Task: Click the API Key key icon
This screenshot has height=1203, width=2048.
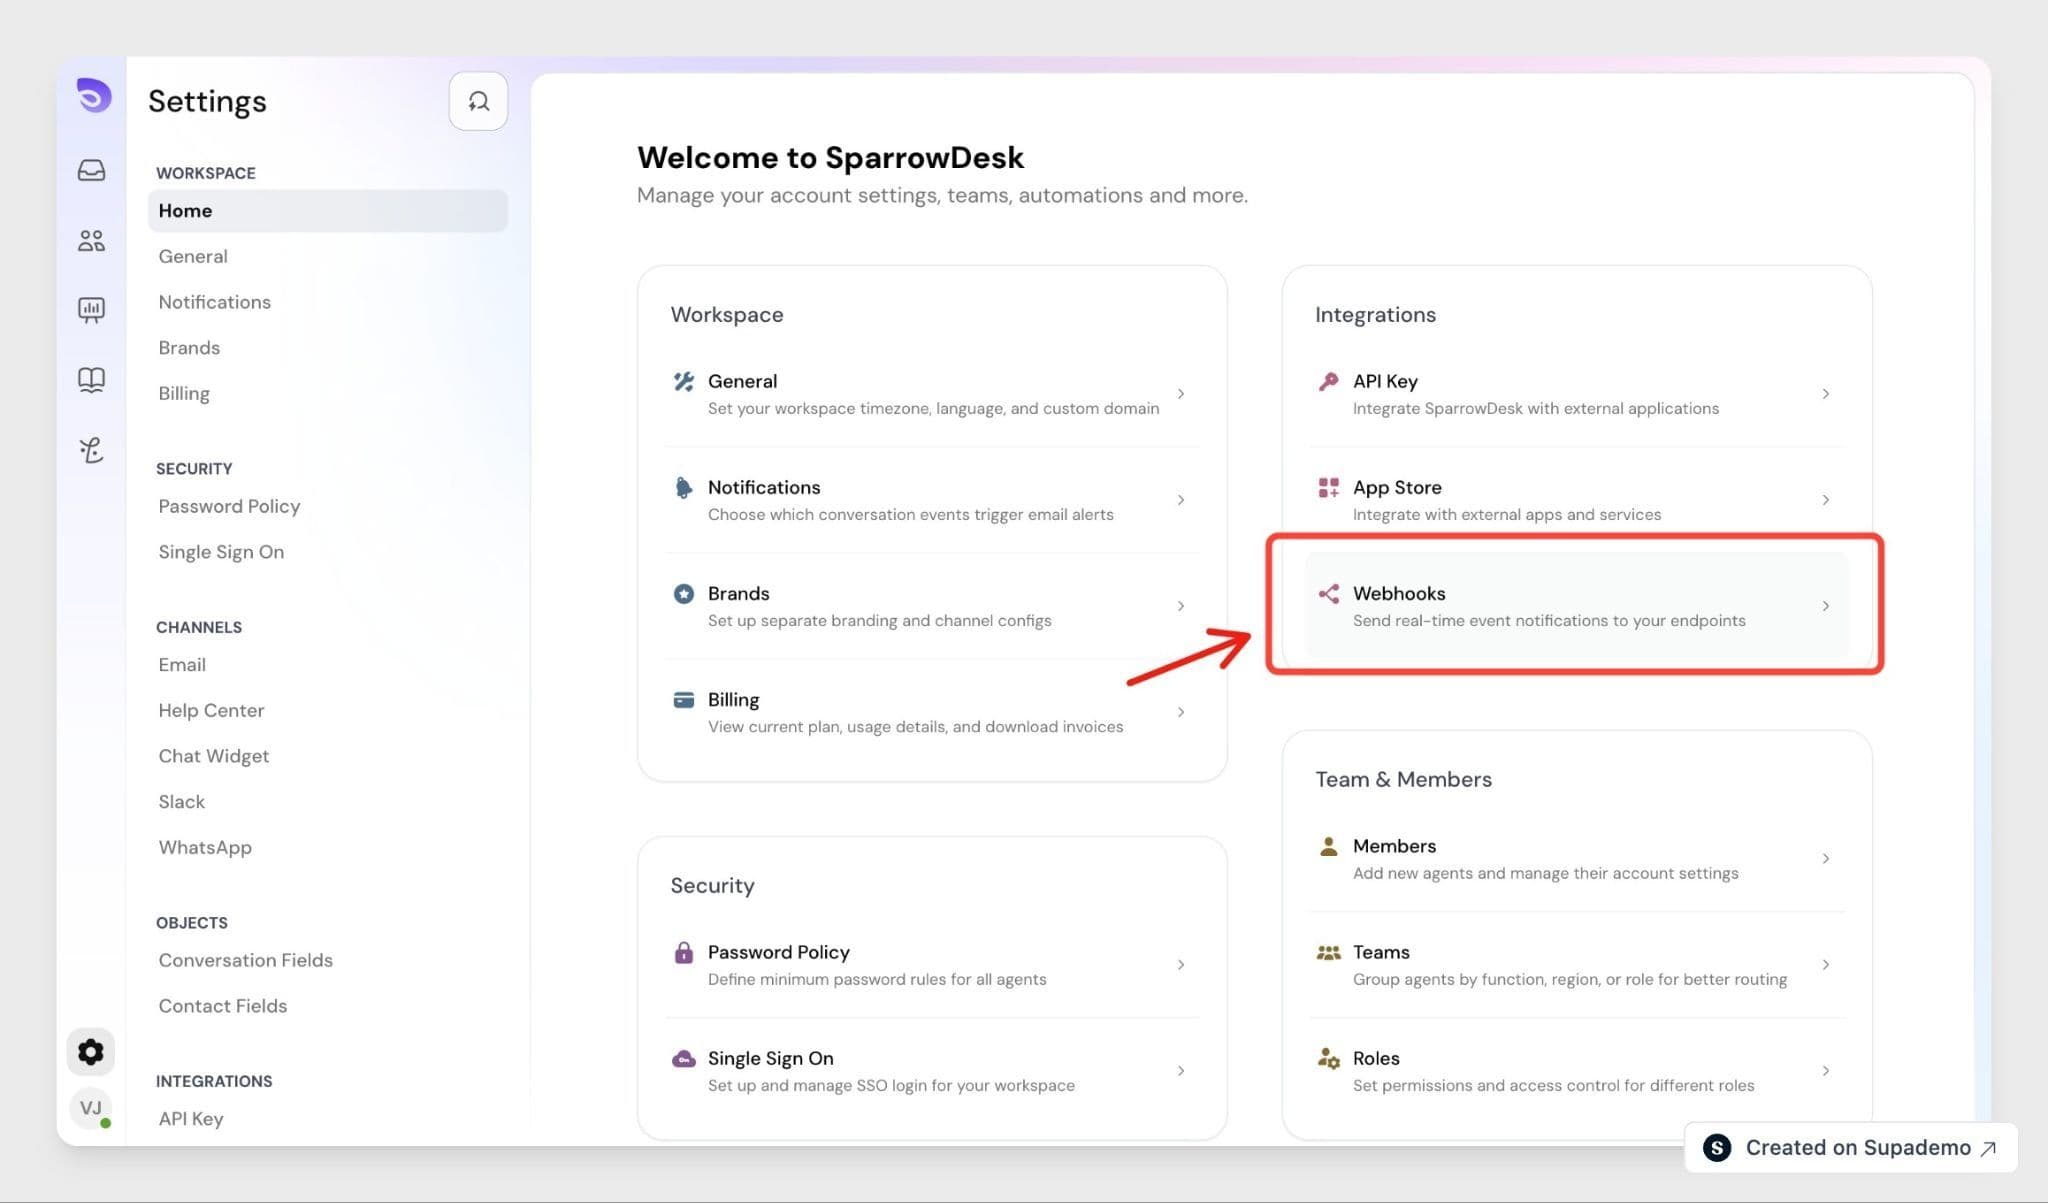Action: click(1328, 381)
